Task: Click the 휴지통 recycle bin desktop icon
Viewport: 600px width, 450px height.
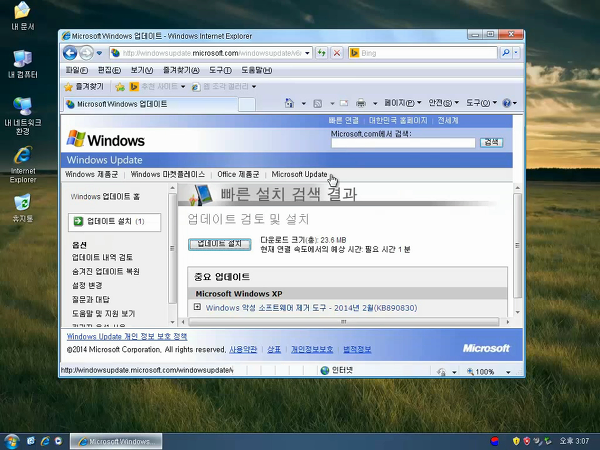Action: tap(23, 208)
